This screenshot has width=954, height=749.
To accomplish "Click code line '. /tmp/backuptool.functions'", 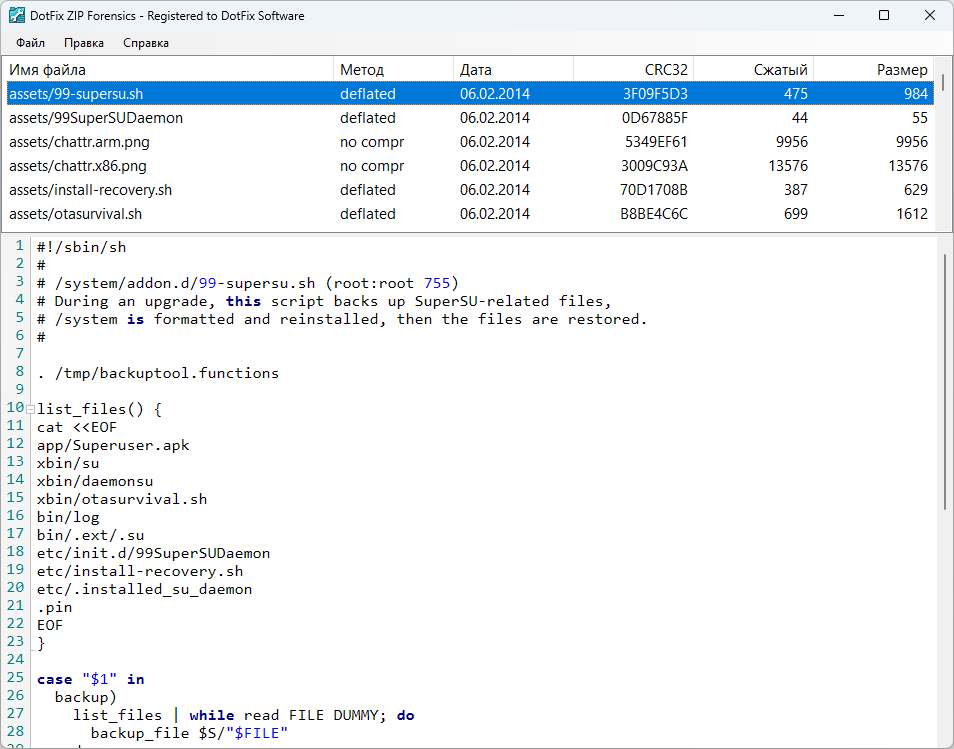I will click(x=158, y=373).
